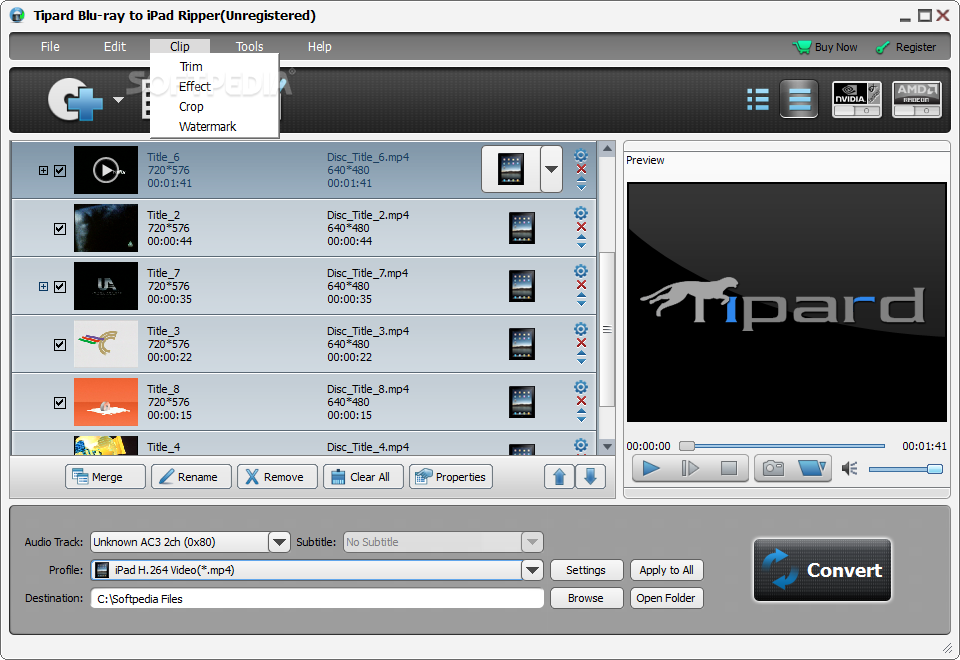Choose Crop from Clip menu
This screenshot has height=660, width=960.
tap(191, 107)
